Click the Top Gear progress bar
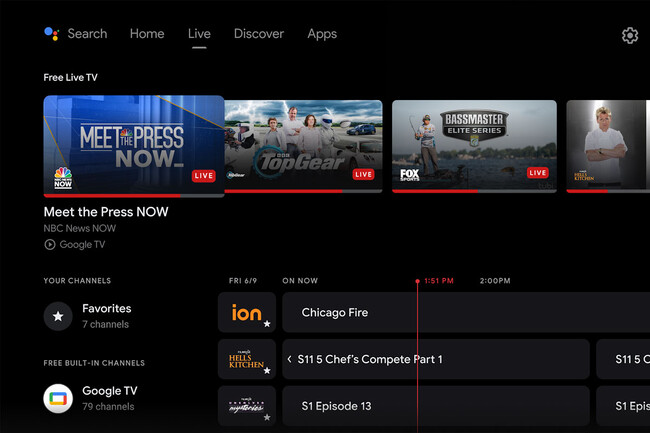This screenshot has width=650, height=433. tap(303, 191)
